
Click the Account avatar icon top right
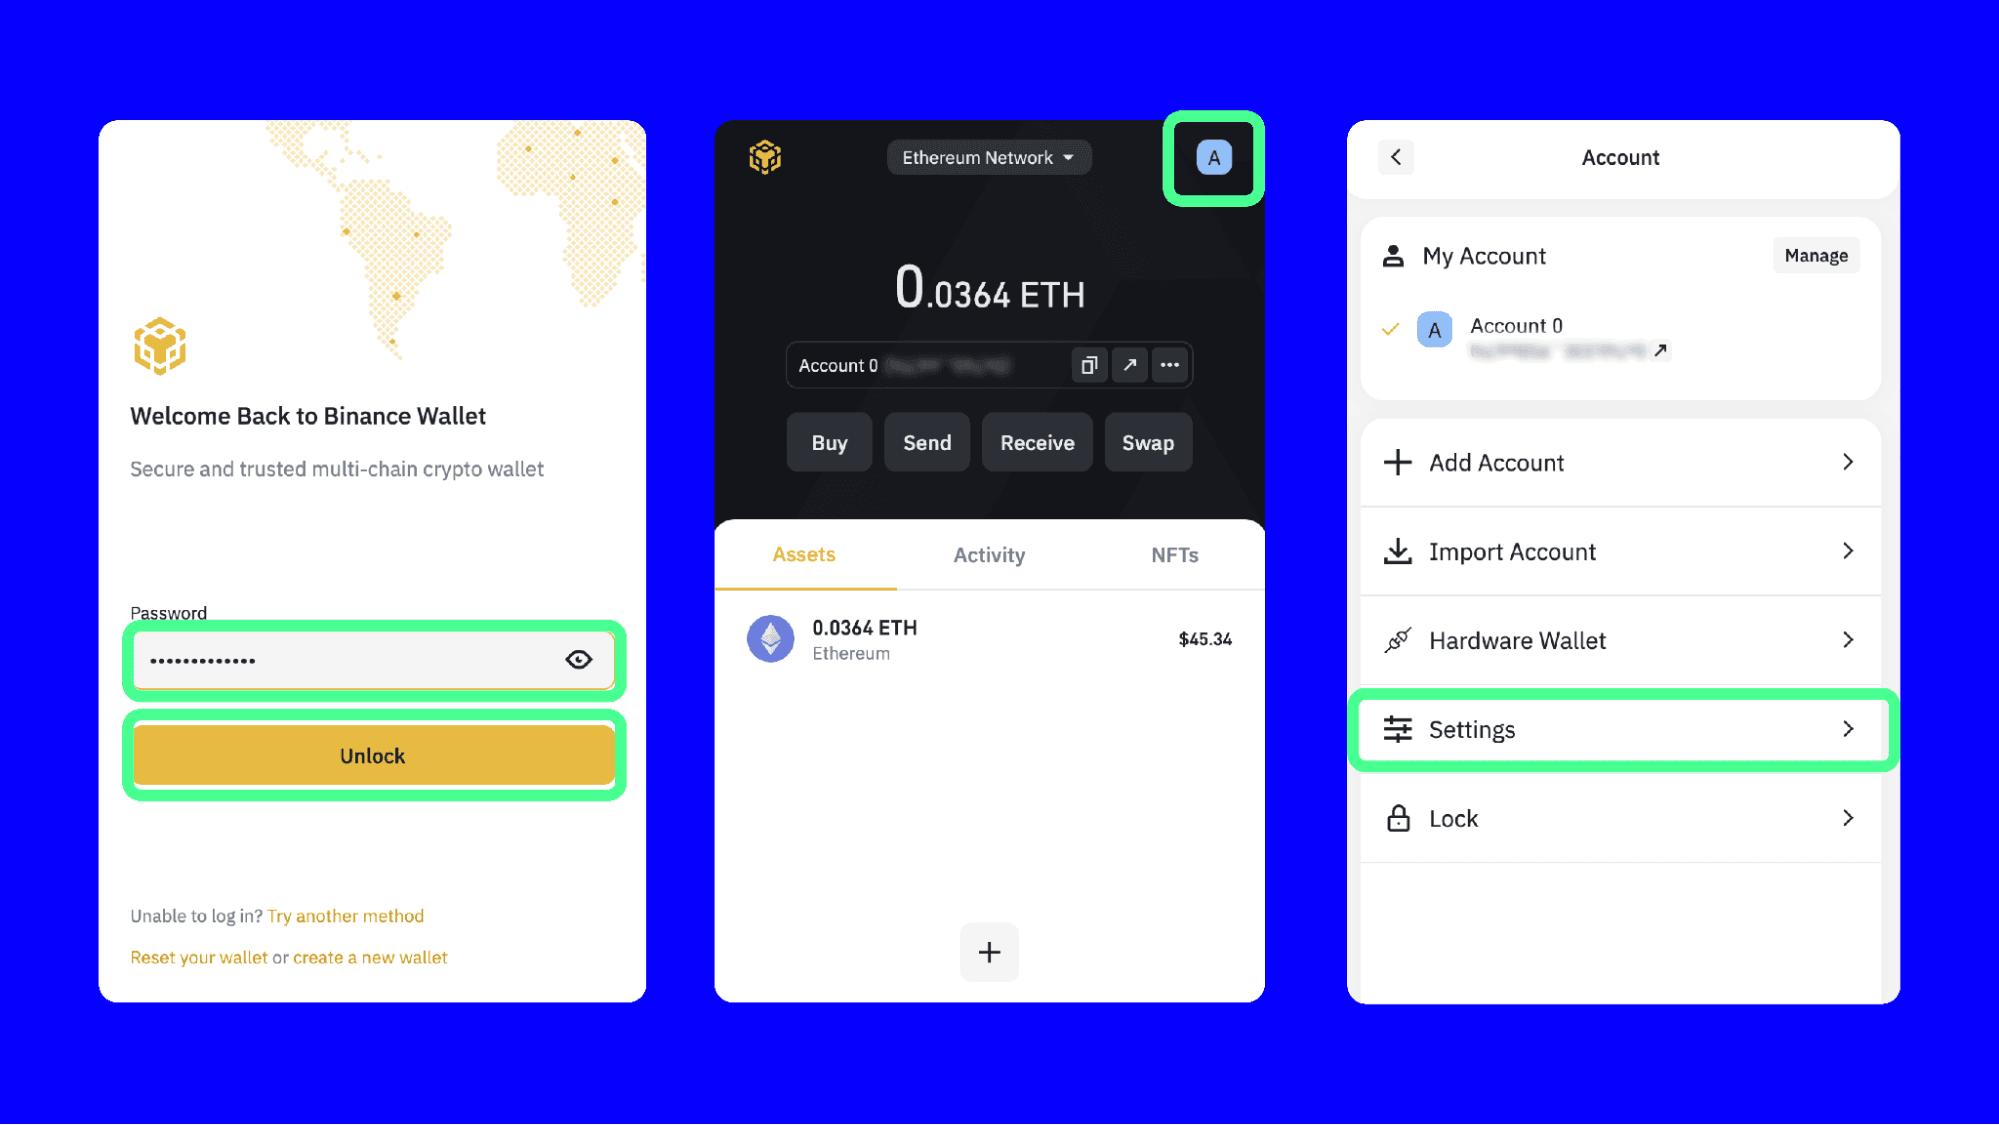1214,157
